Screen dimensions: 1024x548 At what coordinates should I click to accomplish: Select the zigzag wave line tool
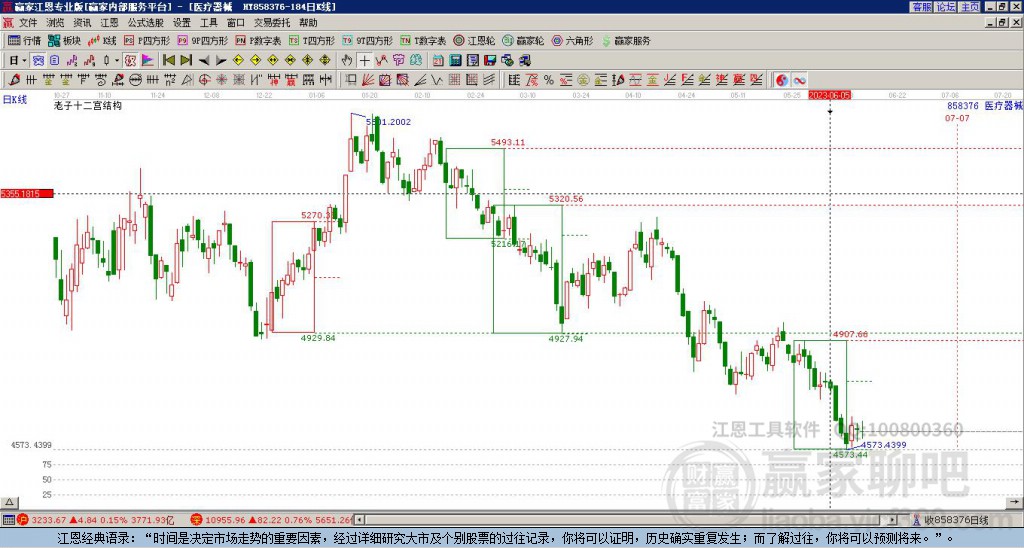437,80
